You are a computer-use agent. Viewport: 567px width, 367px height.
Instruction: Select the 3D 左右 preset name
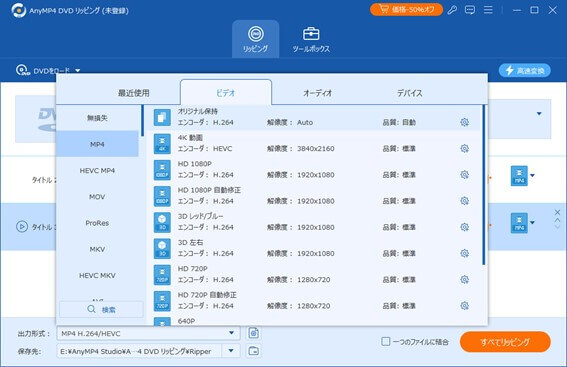click(190, 243)
